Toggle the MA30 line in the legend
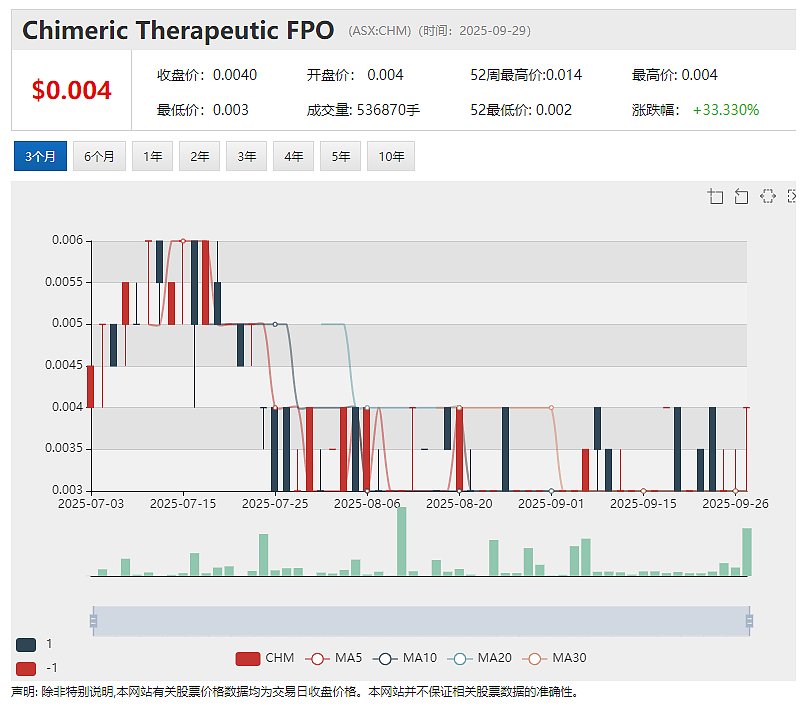The height and width of the screenshot is (711, 805). [x=554, y=658]
